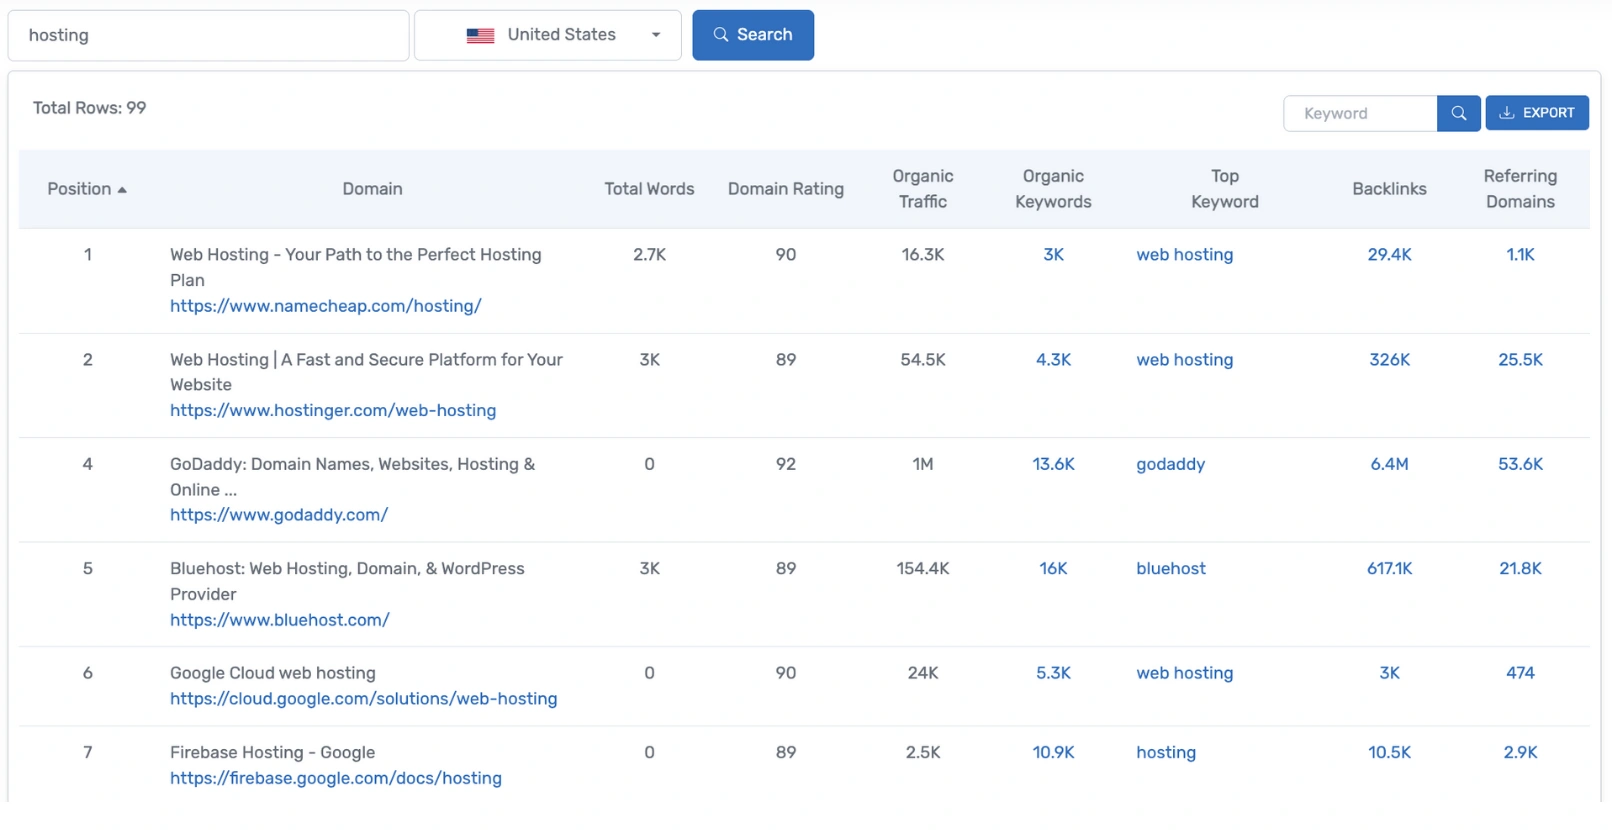
Task: Click the 54.5K organic traffic cell
Action: (x=923, y=360)
